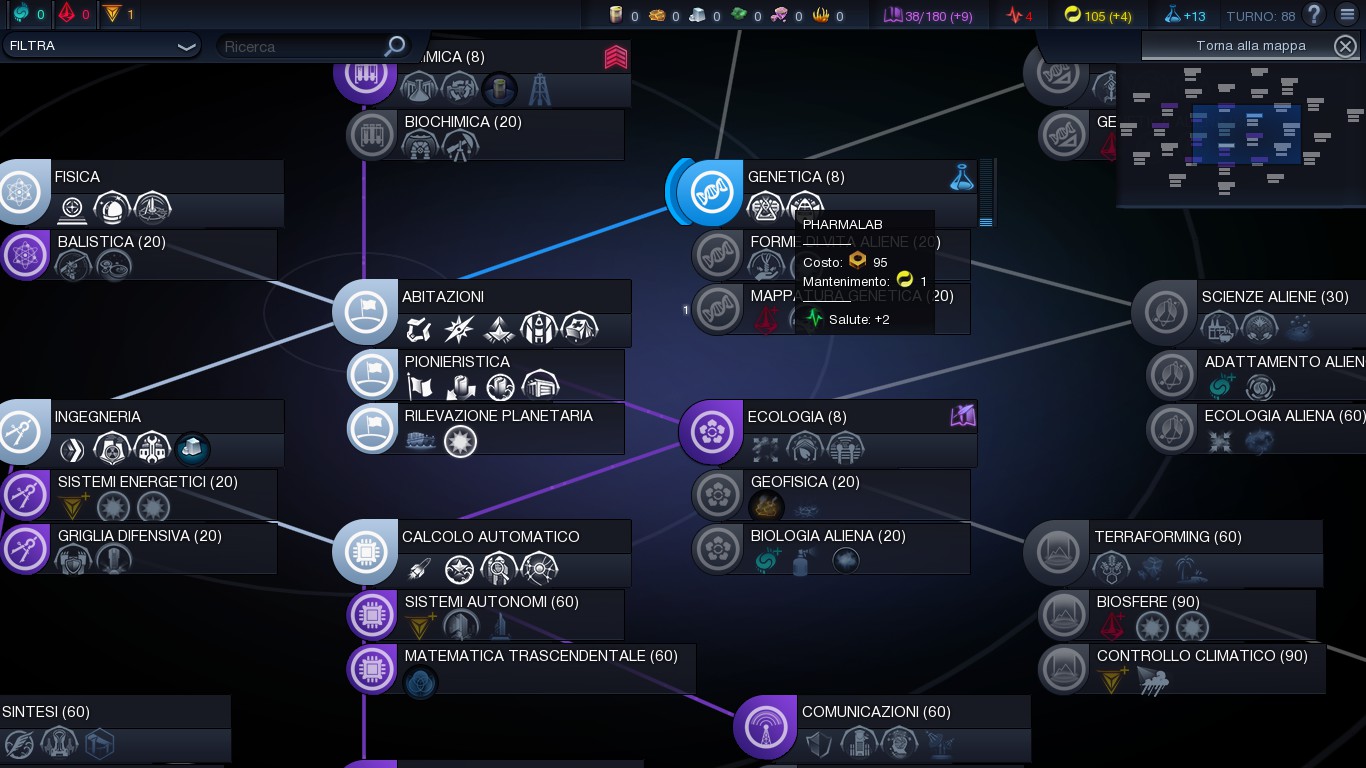Click the telescope building icon under Biochimica

(x=460, y=147)
